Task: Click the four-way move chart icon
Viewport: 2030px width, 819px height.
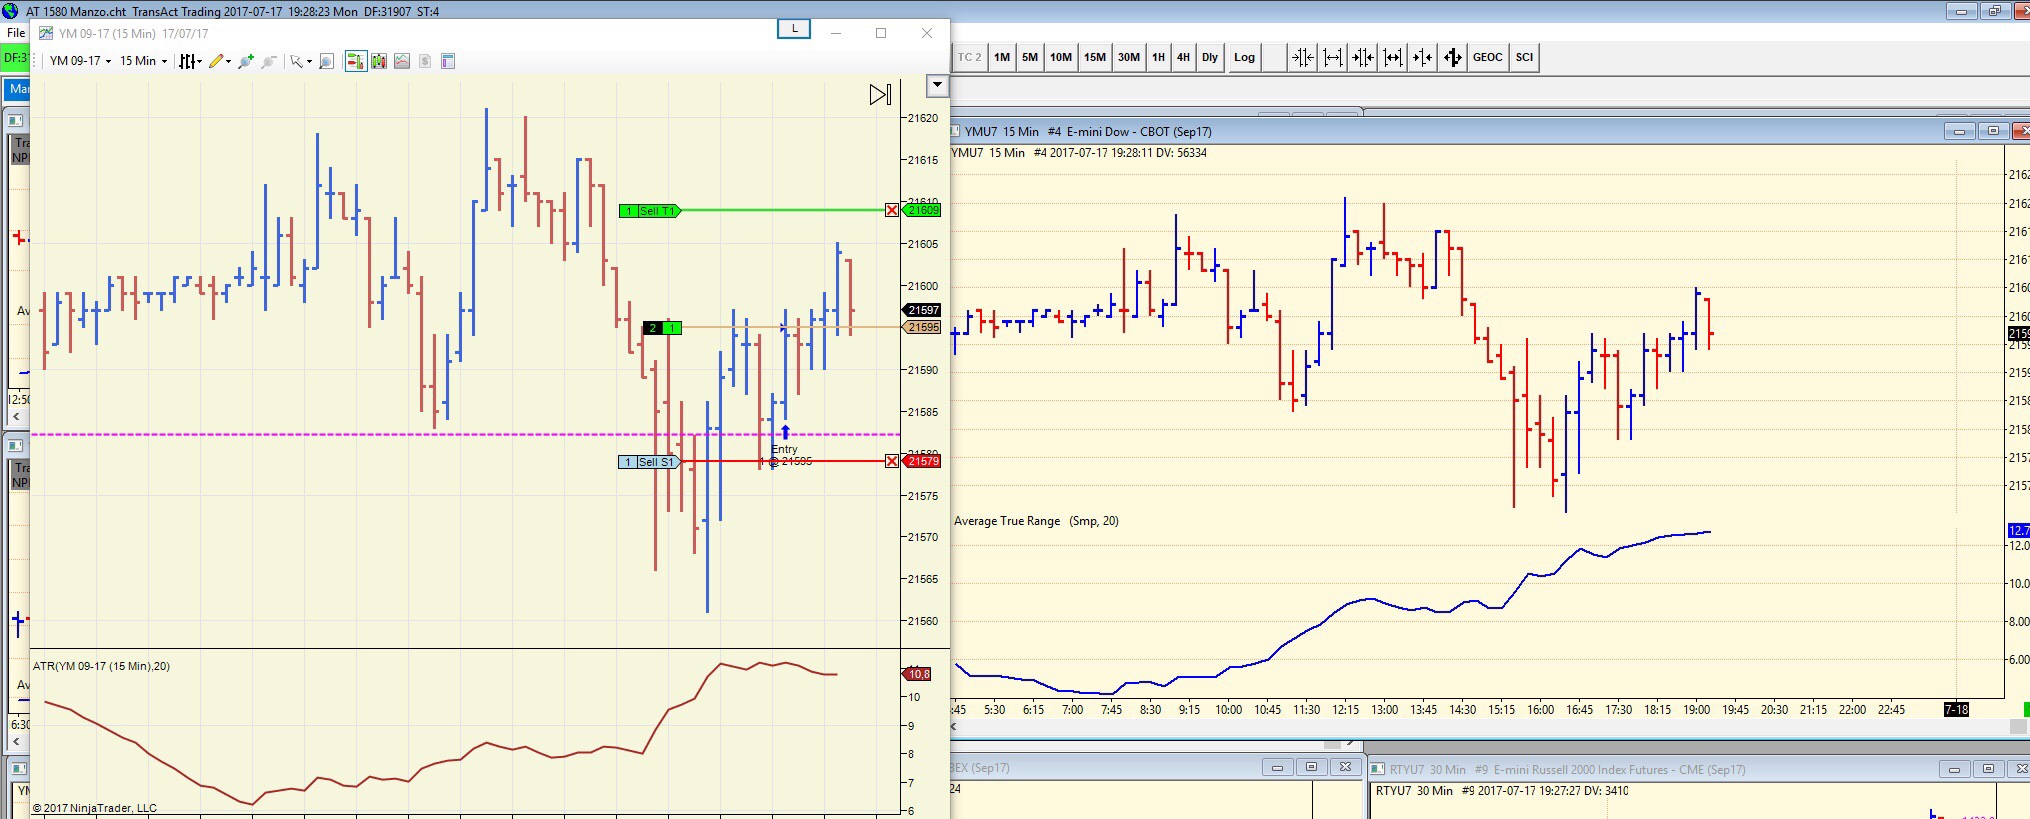Action: (x=1453, y=57)
